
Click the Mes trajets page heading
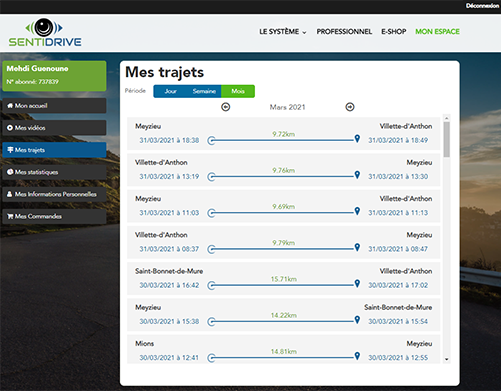click(x=164, y=72)
